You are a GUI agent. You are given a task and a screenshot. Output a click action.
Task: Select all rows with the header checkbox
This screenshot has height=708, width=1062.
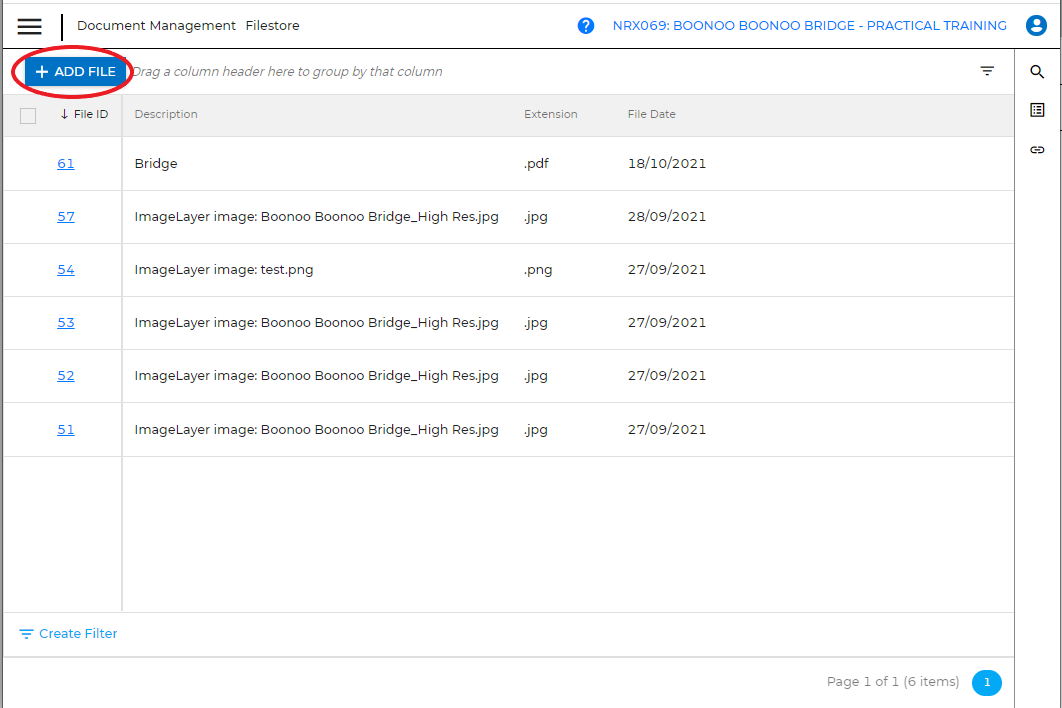coord(28,115)
